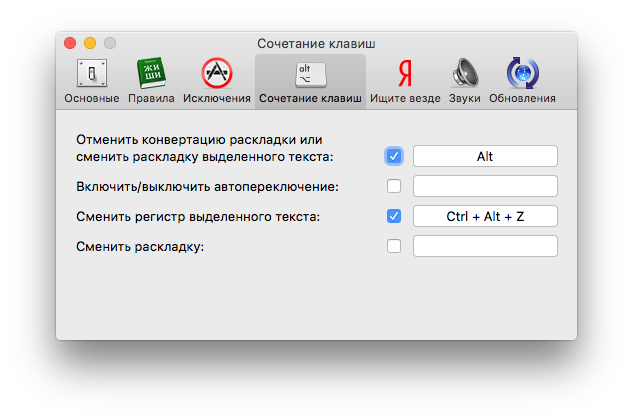Click the Сменить регистр выделенного текста: label
633x420 pixels.
click(198, 216)
